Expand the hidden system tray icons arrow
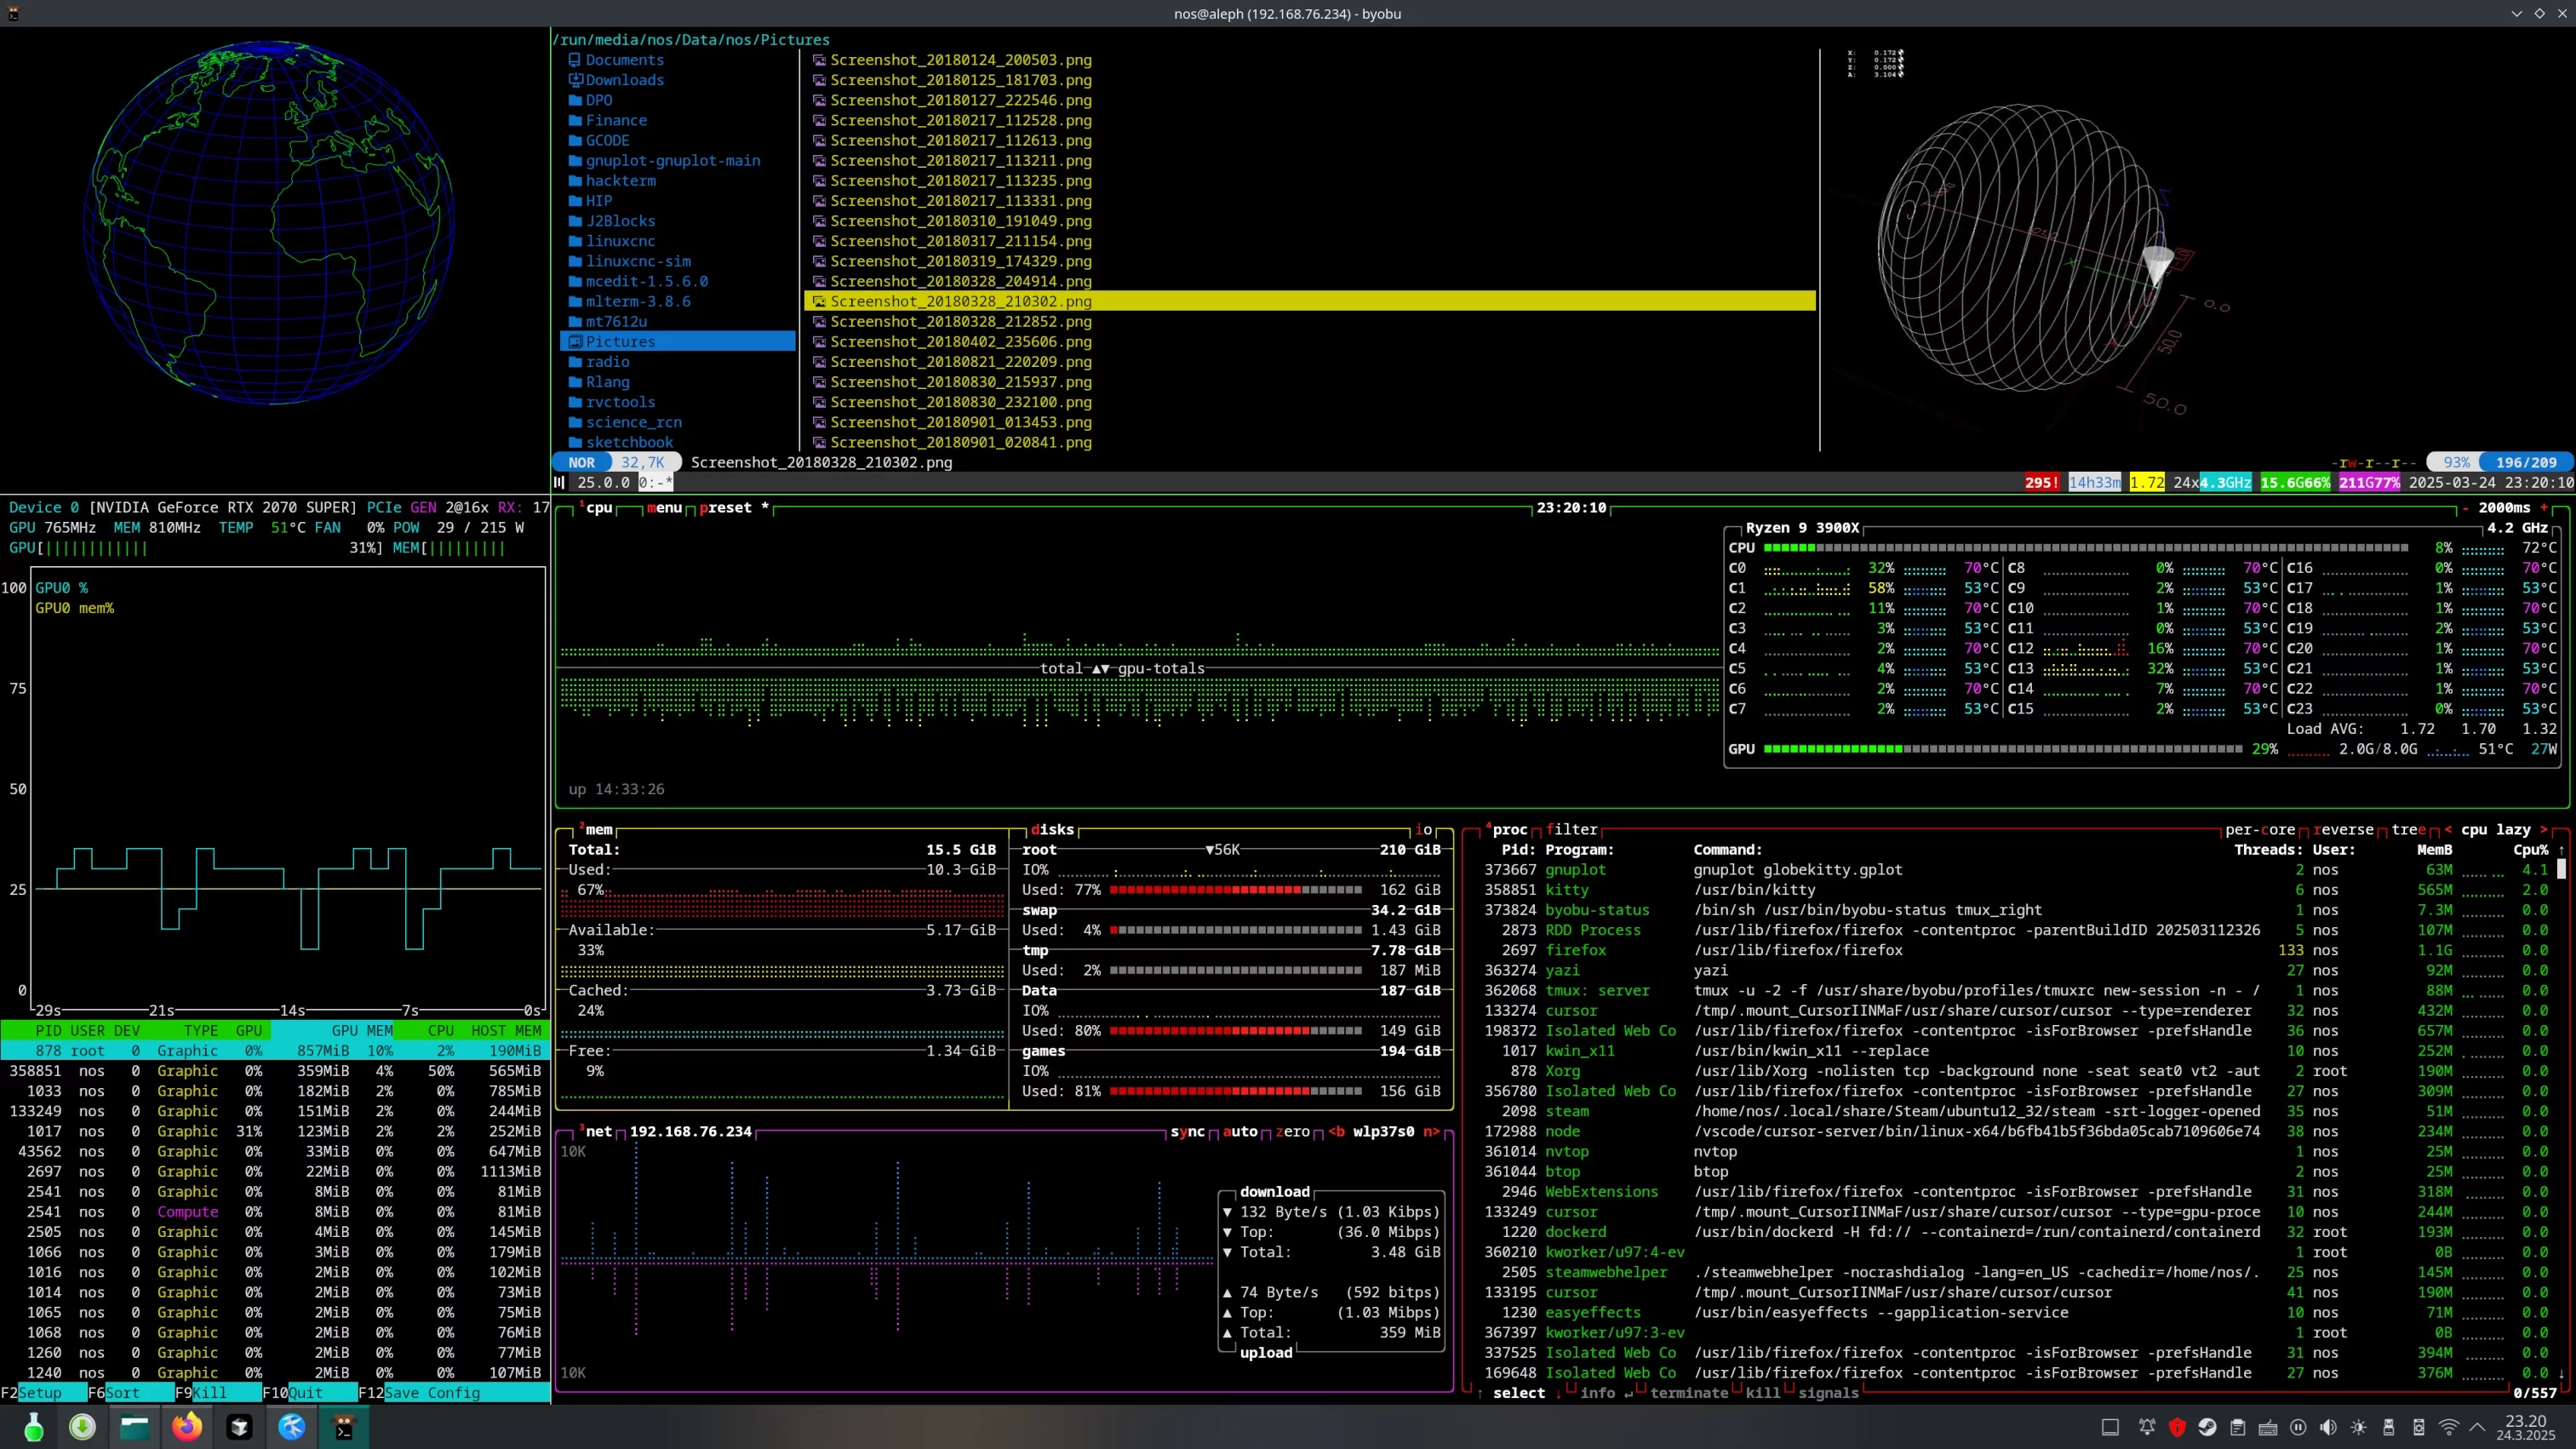The width and height of the screenshot is (2576, 1449). coord(2477,1427)
